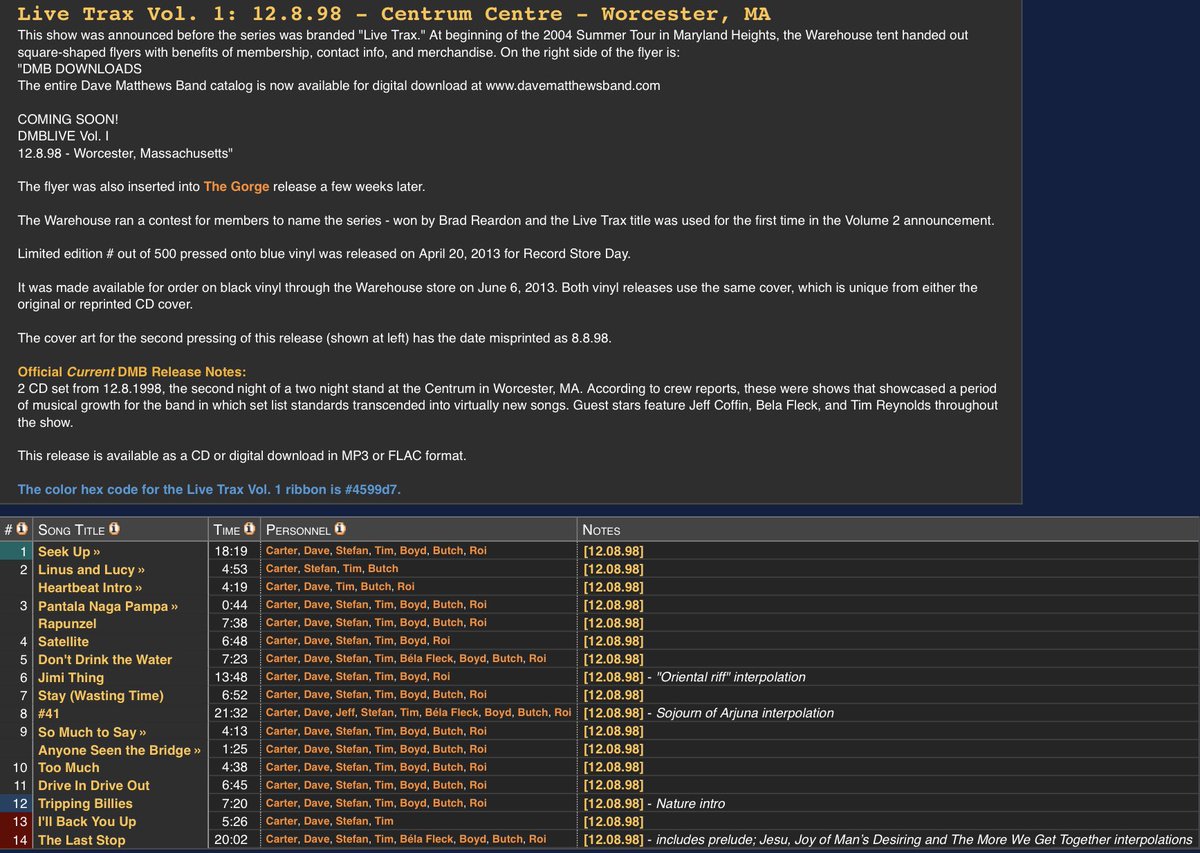Viewport: 1200px width, 853px height.
Task: Open the Rapunzel song link
Action: coord(67,623)
